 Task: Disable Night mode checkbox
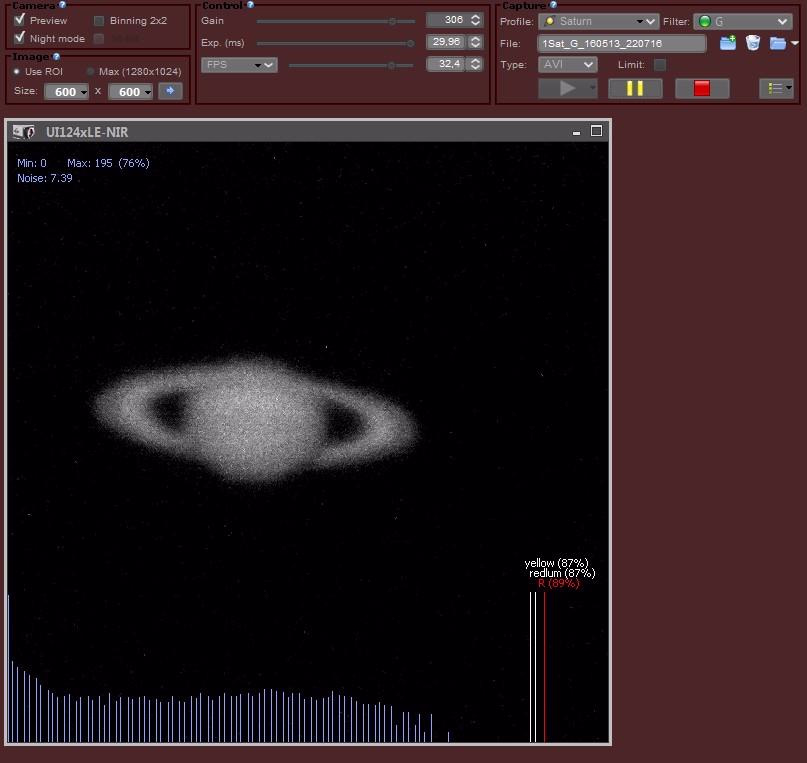(x=20, y=38)
